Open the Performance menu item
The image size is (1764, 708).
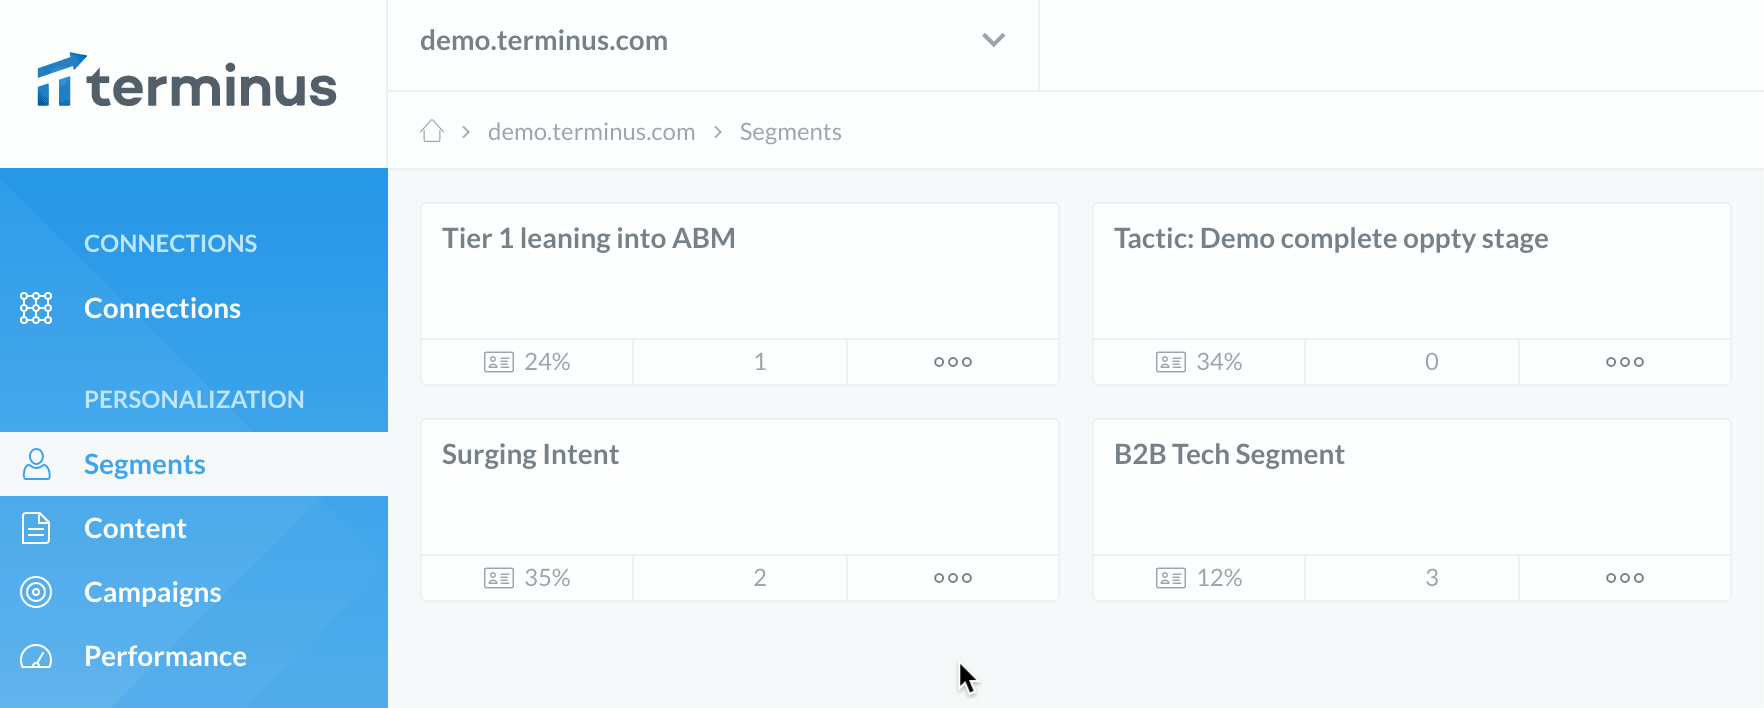point(165,656)
